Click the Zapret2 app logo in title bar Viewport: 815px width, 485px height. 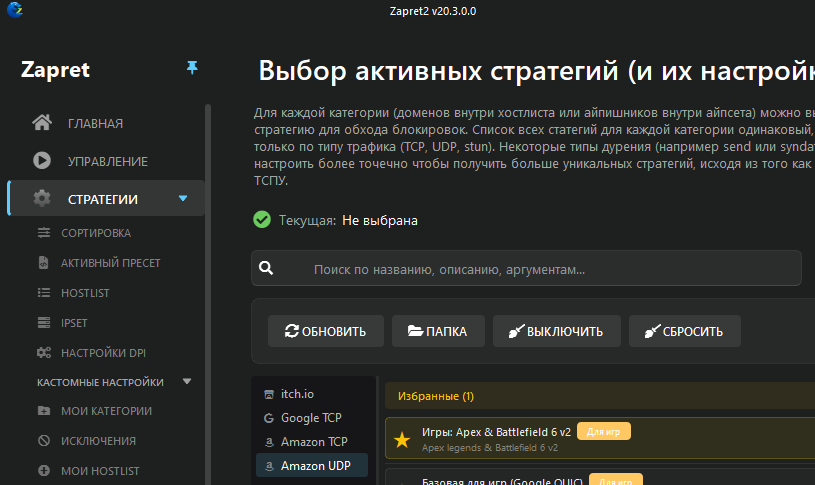[x=15, y=9]
